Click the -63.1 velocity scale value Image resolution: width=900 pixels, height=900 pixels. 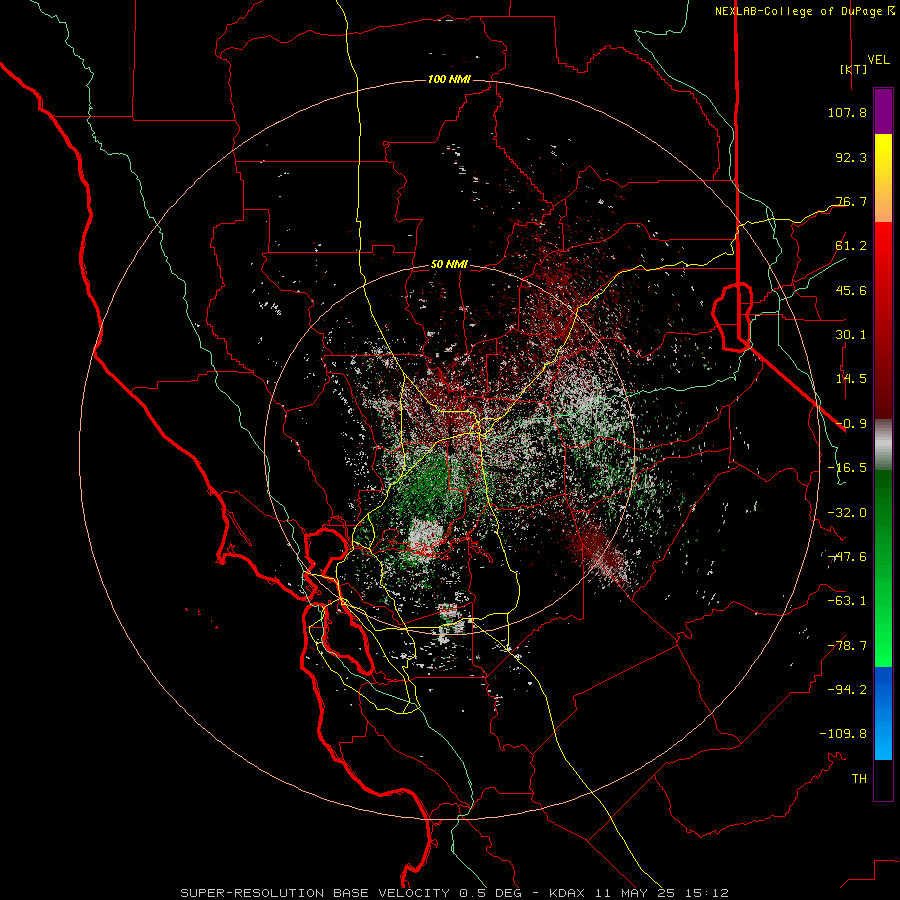(847, 601)
